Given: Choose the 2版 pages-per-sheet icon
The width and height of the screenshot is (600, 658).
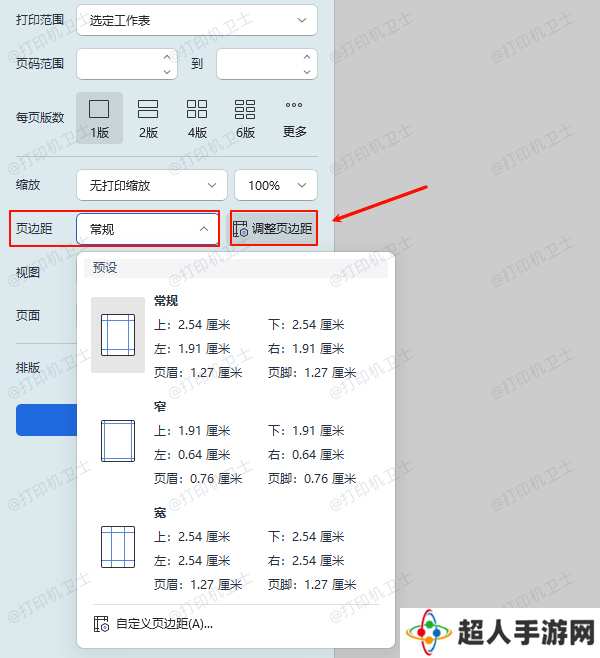Looking at the screenshot, I should [x=148, y=118].
